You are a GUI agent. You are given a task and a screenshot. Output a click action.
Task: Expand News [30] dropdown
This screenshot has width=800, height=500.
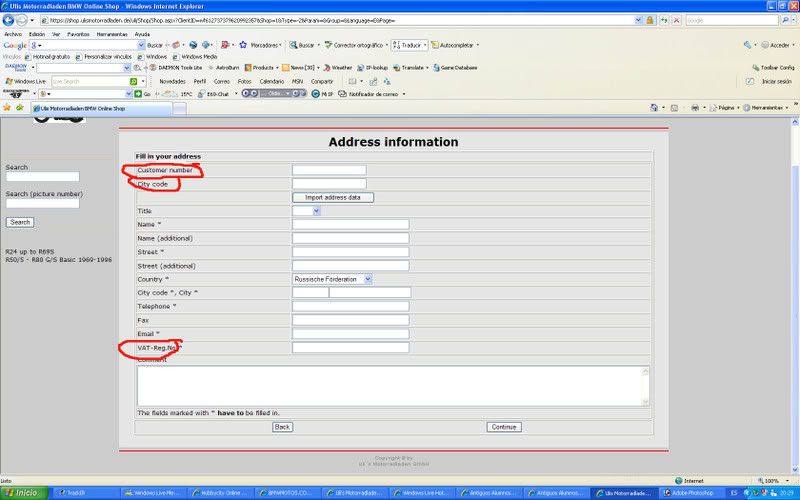pyautogui.click(x=318, y=67)
